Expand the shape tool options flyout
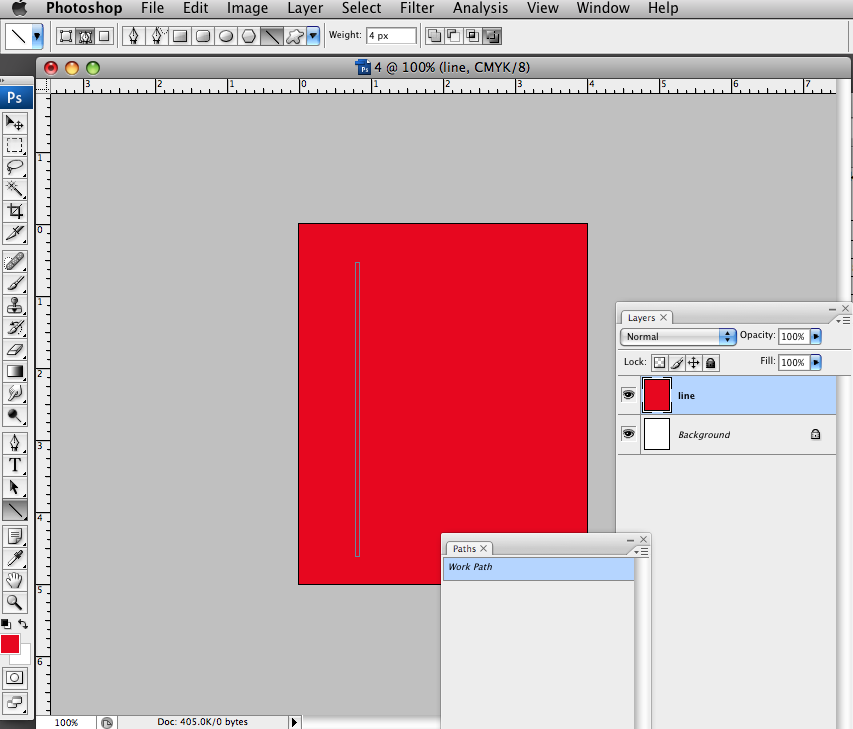This screenshot has width=853, height=729. pos(312,35)
